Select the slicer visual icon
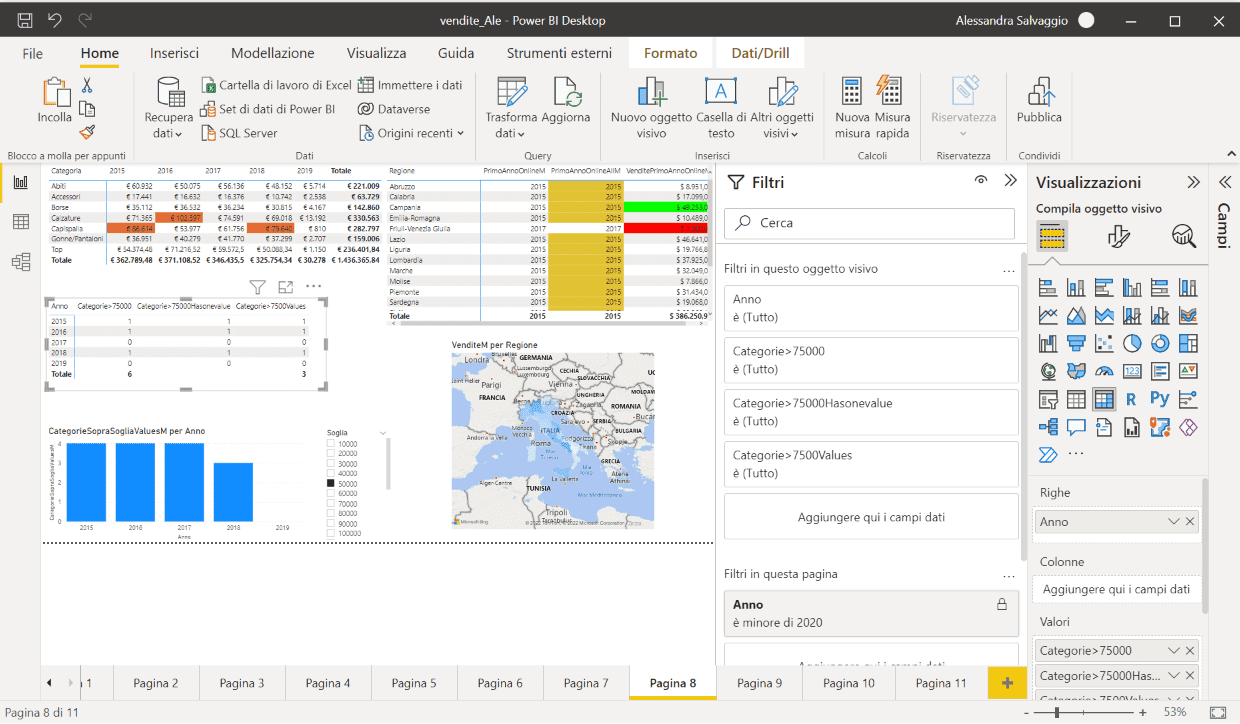This screenshot has height=724, width=1240. tap(1047, 399)
